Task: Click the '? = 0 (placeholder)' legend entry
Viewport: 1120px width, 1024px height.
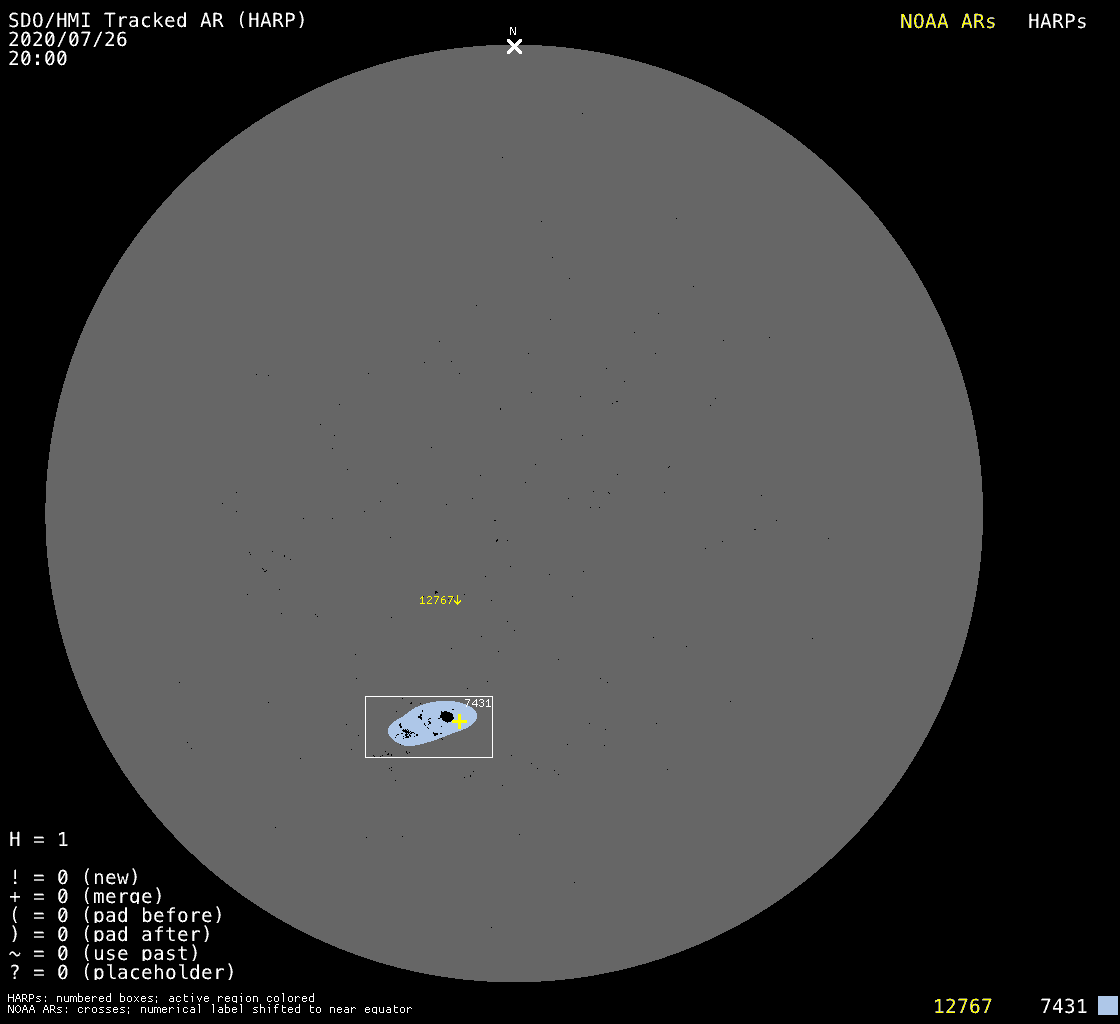Action: 122,971
